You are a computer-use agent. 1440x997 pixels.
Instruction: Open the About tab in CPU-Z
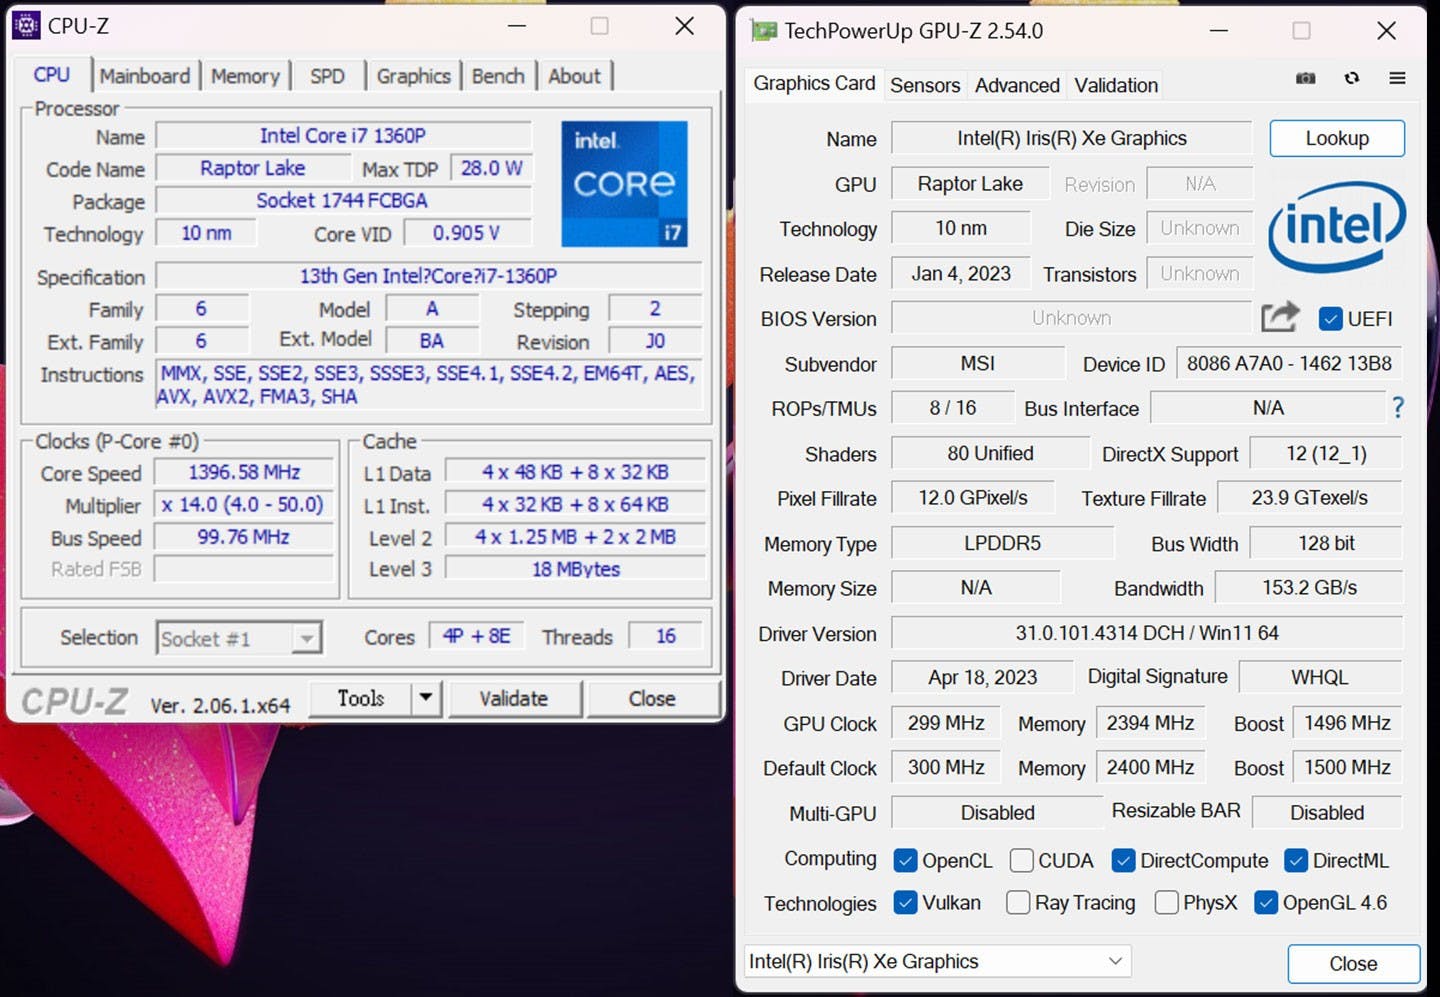(x=575, y=76)
